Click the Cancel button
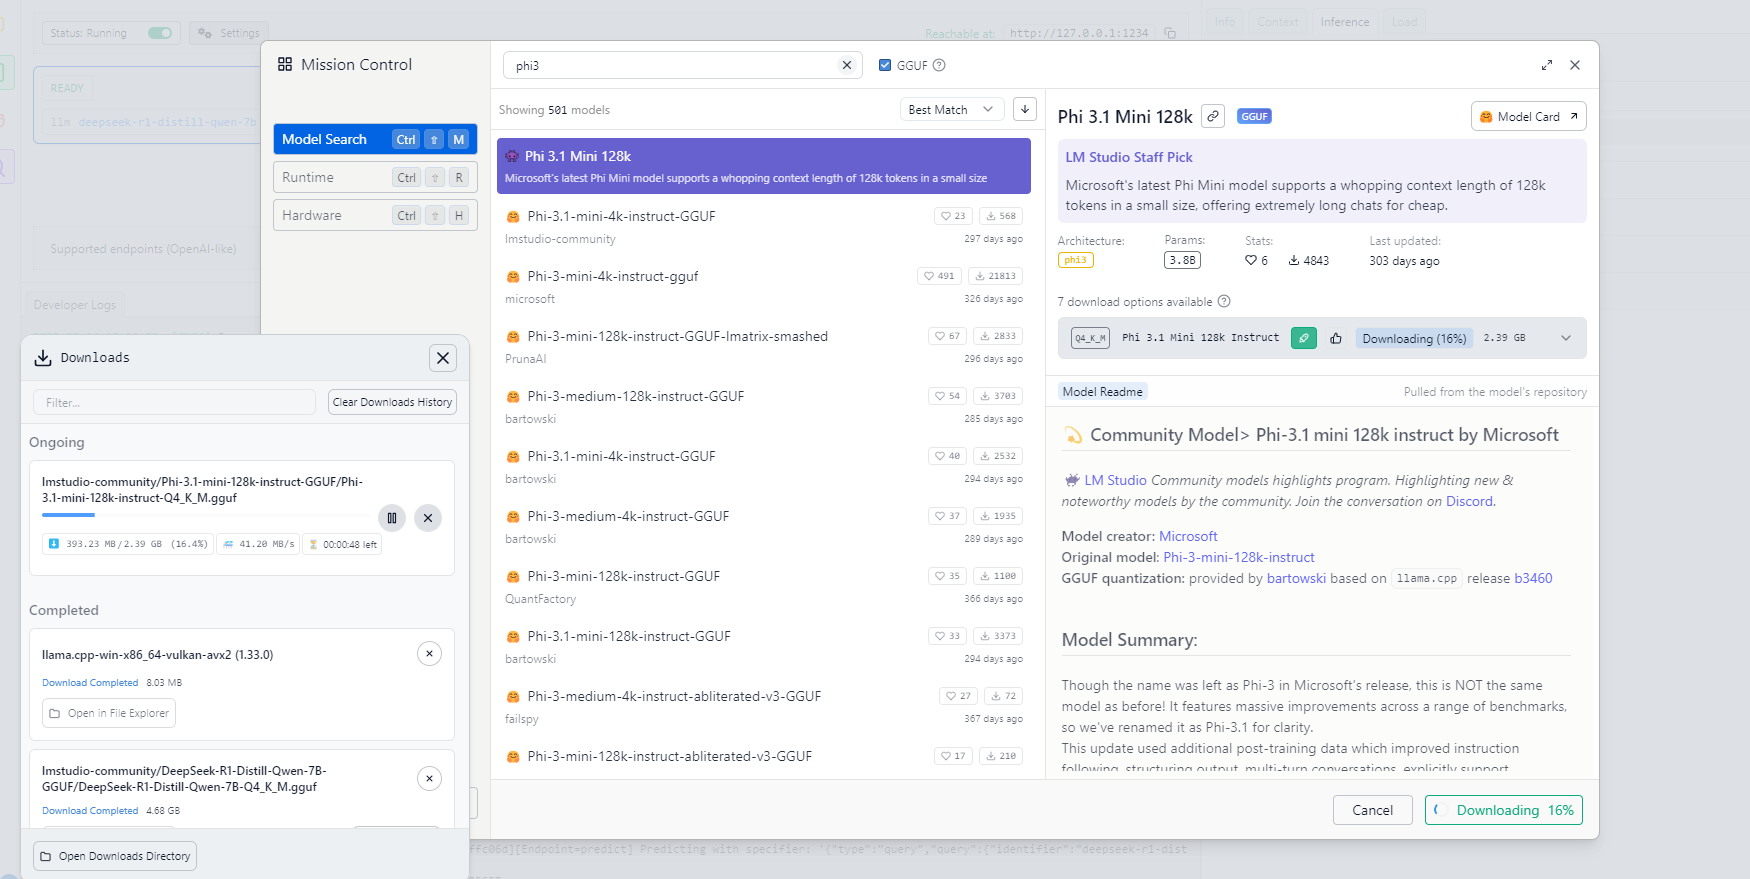The image size is (1750, 879). pos(1372,810)
